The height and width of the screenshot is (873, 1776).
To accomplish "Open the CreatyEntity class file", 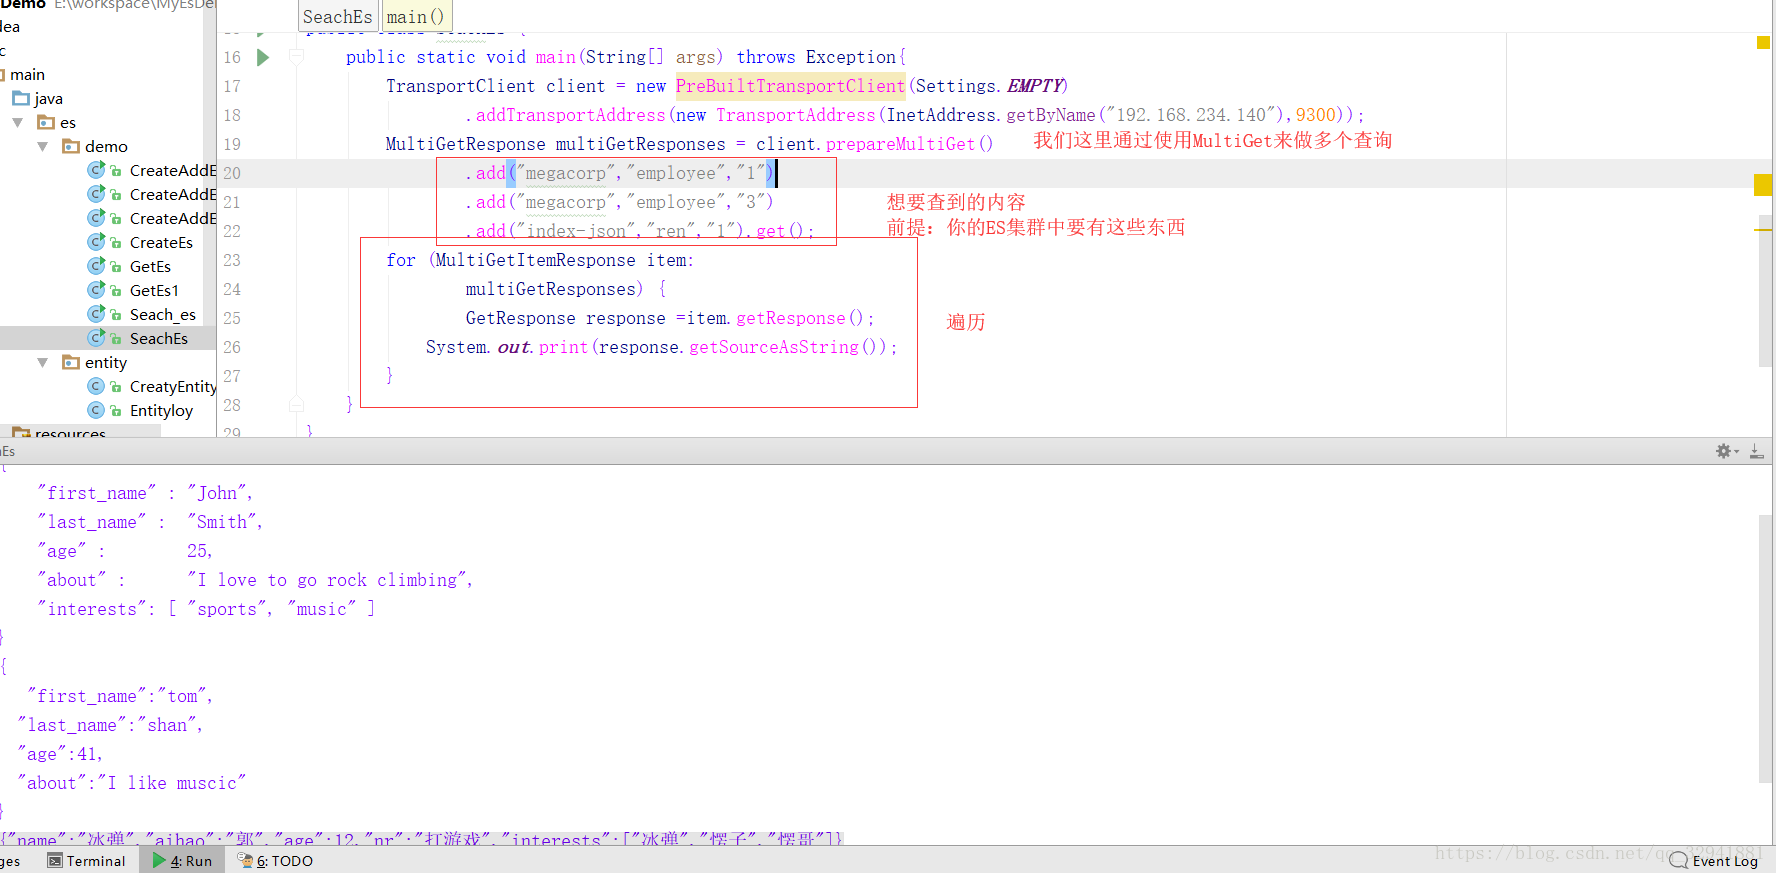I will tap(173, 386).
